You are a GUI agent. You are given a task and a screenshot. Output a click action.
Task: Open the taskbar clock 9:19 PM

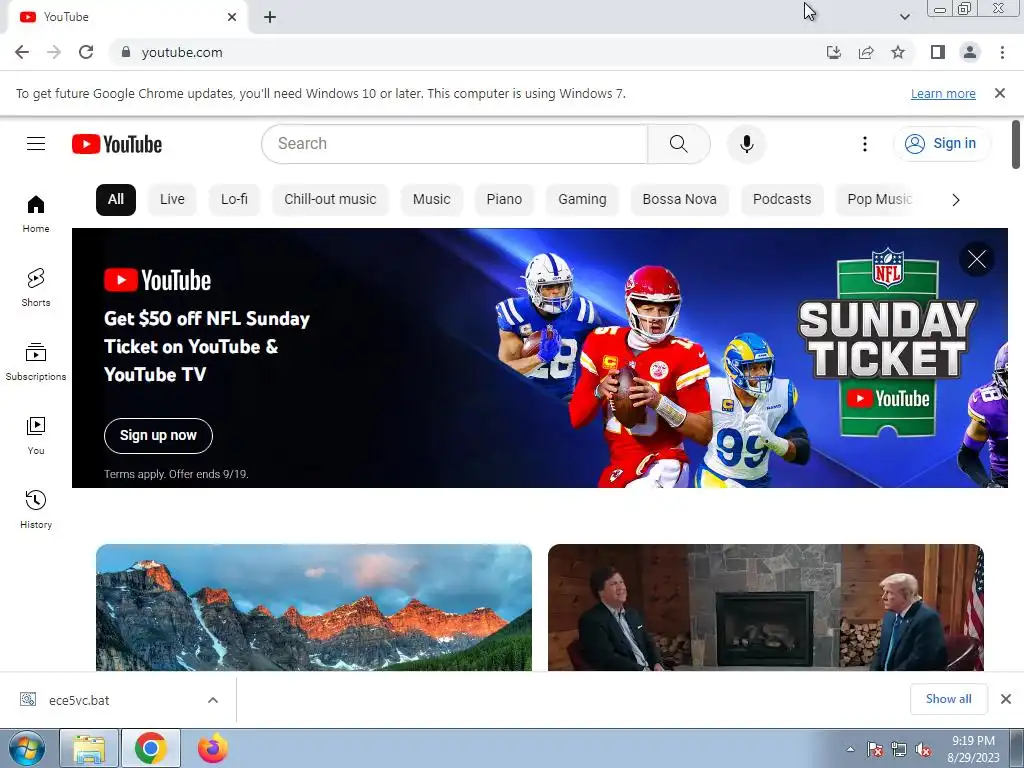click(973, 749)
